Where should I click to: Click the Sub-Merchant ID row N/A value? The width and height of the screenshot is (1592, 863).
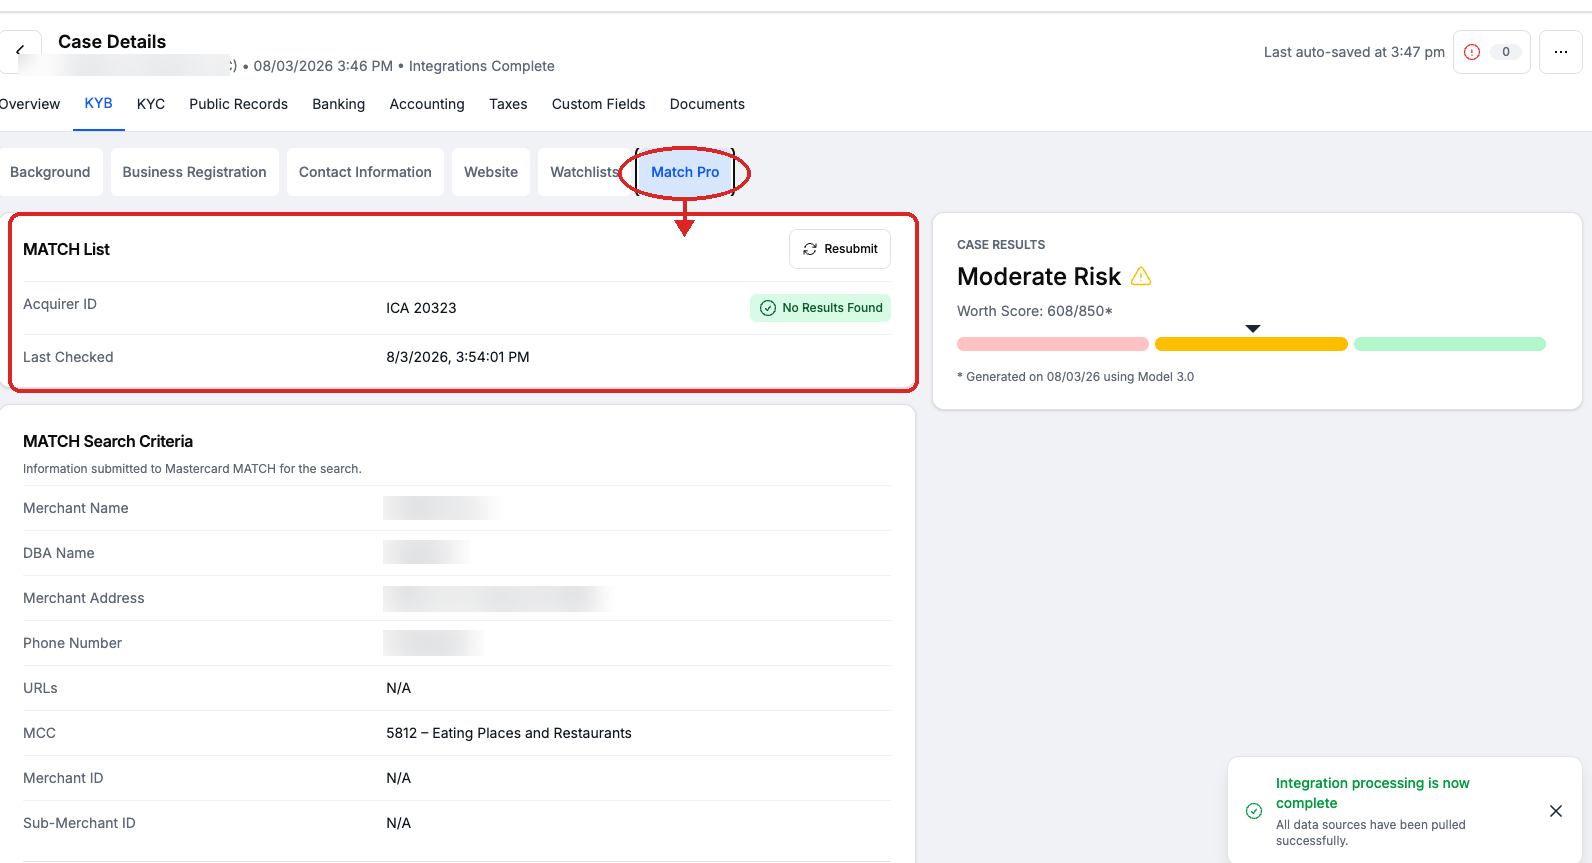399,823
